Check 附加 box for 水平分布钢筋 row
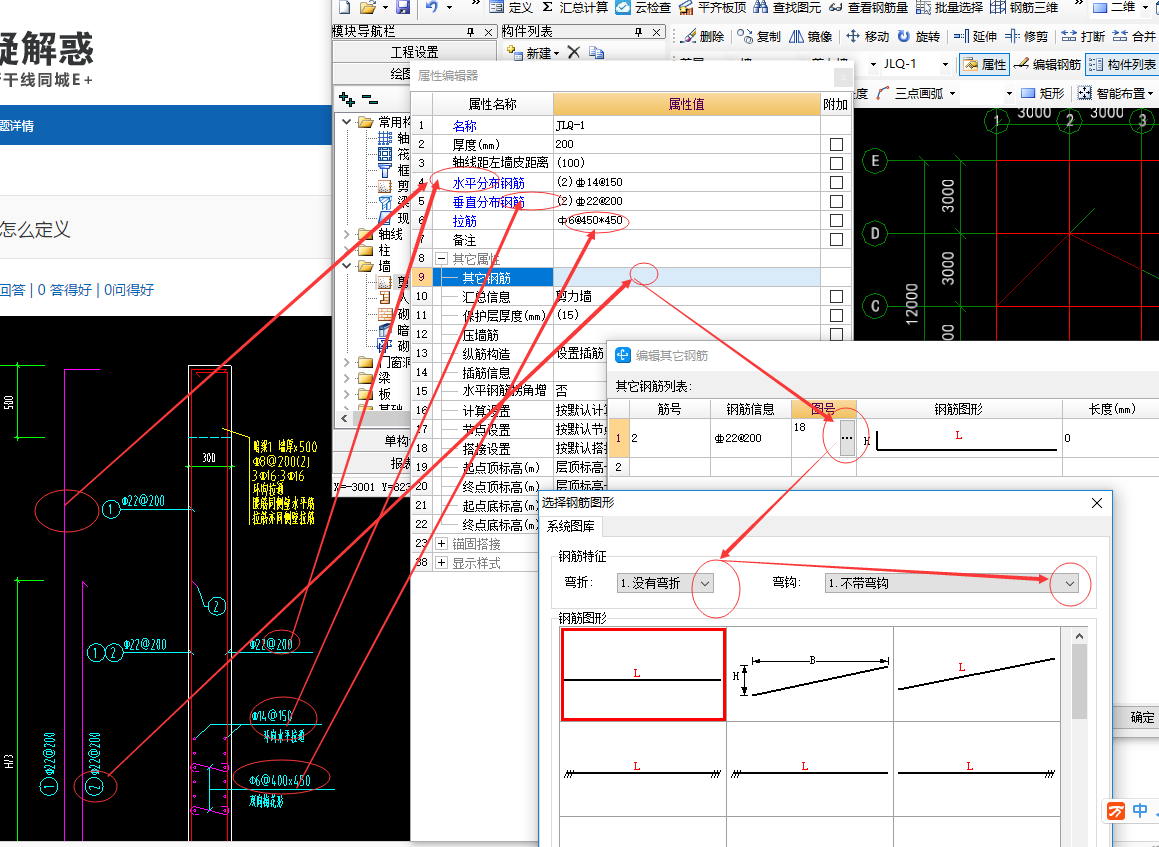 836,183
